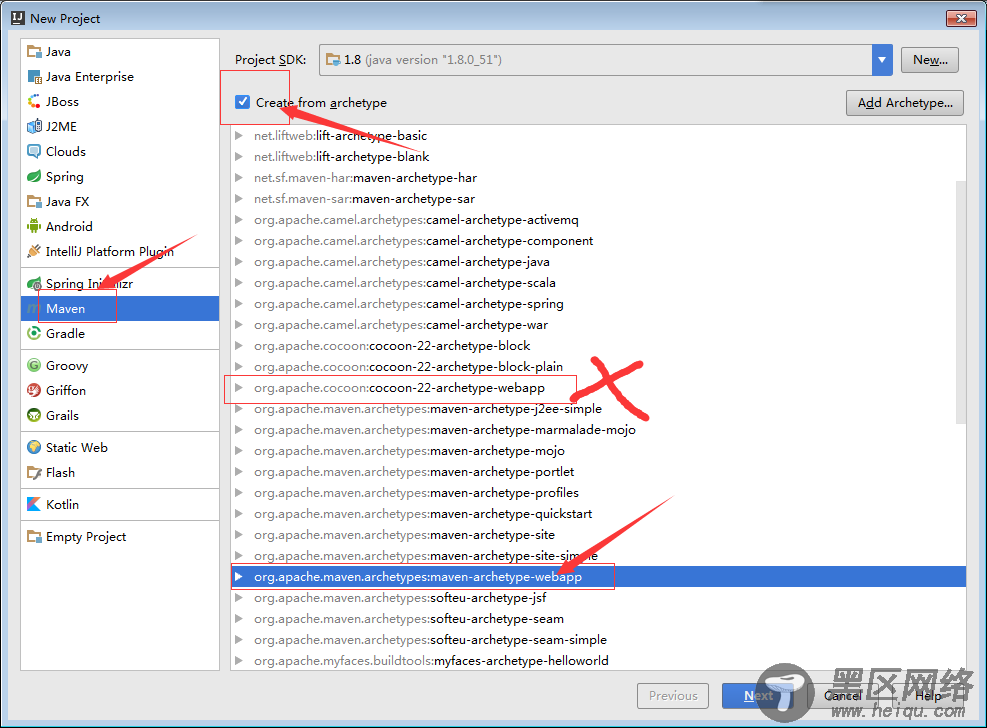Image resolution: width=987 pixels, height=728 pixels.
Task: Expand maven-archetype-har node
Action: pos(239,177)
